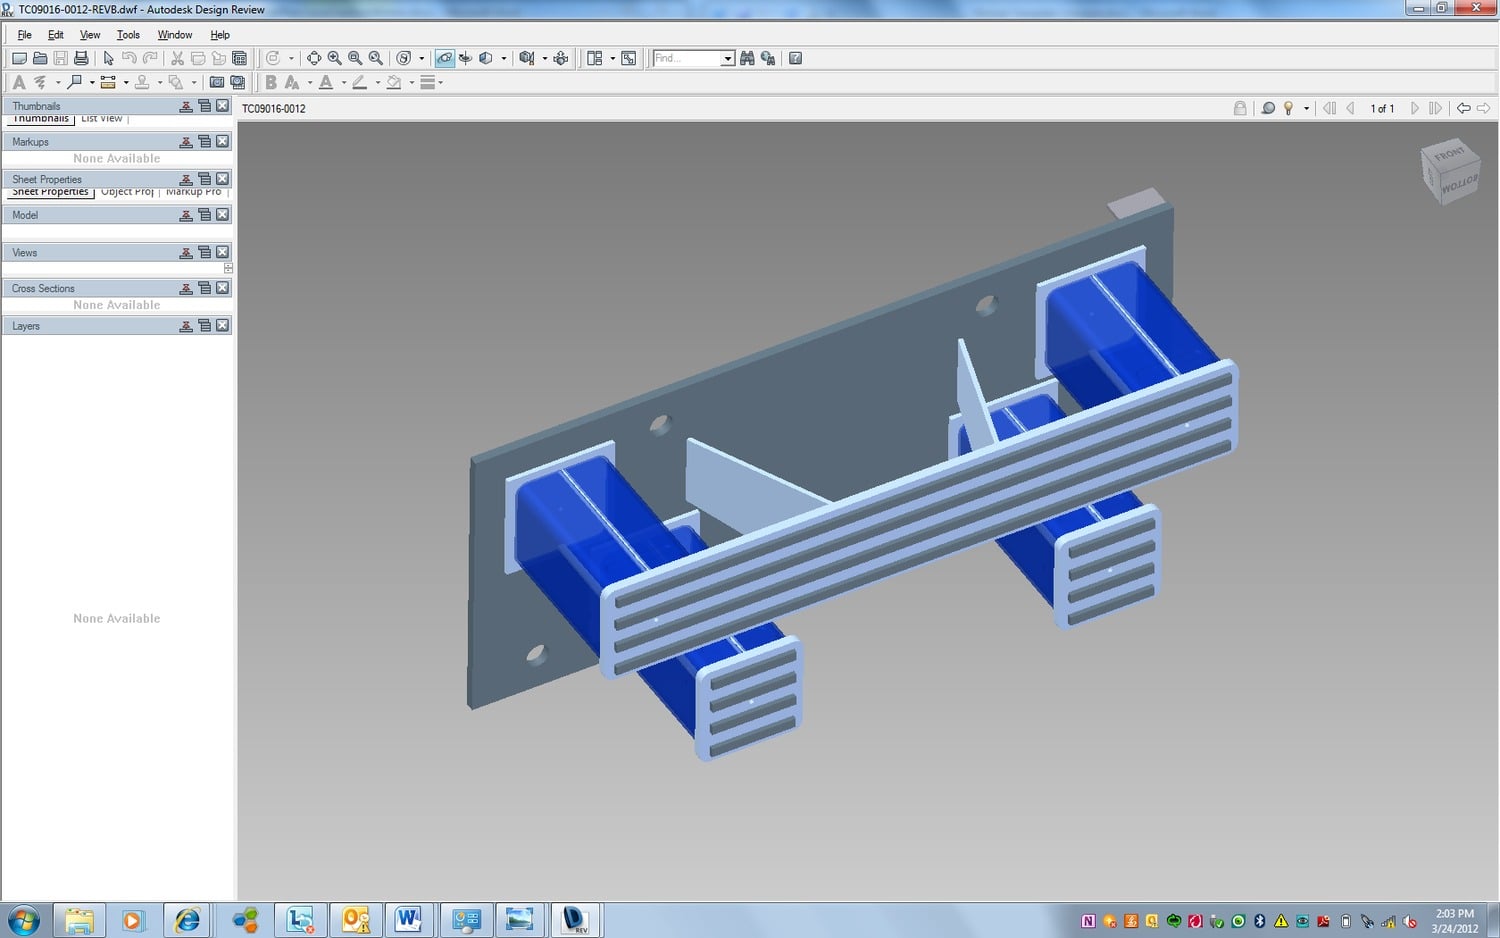
Task: Toggle the shadows sphere icon
Action: coord(1268,108)
